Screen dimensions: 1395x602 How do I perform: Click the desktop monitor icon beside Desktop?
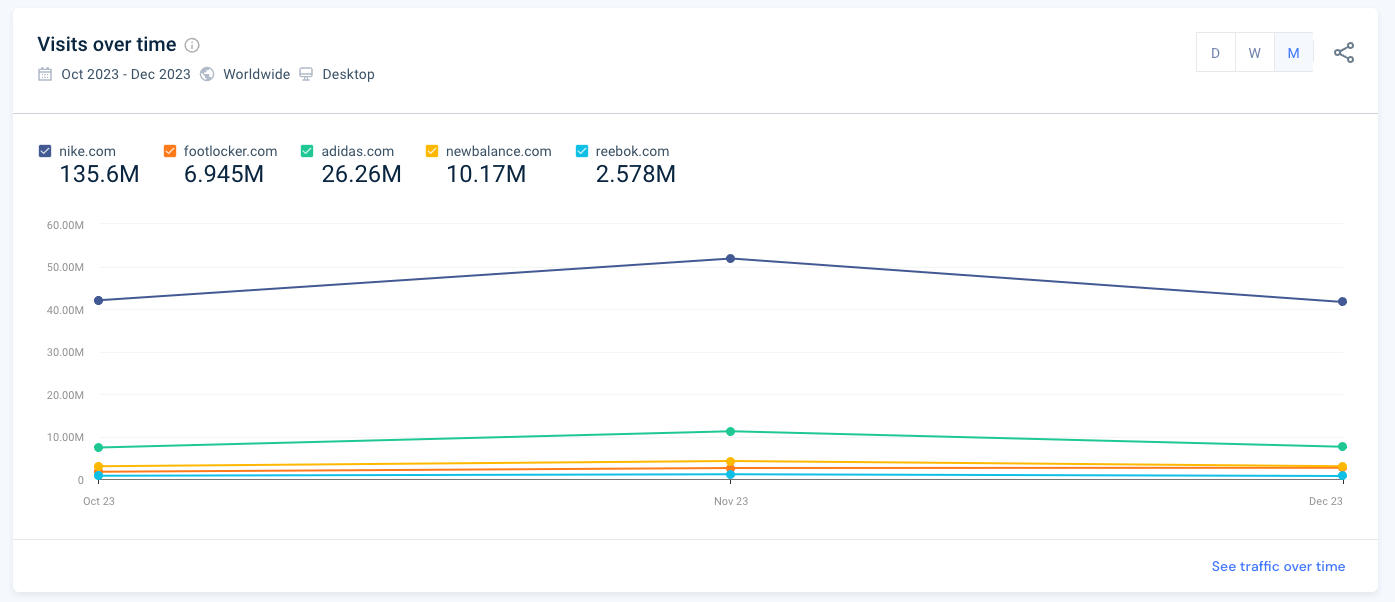coord(305,74)
